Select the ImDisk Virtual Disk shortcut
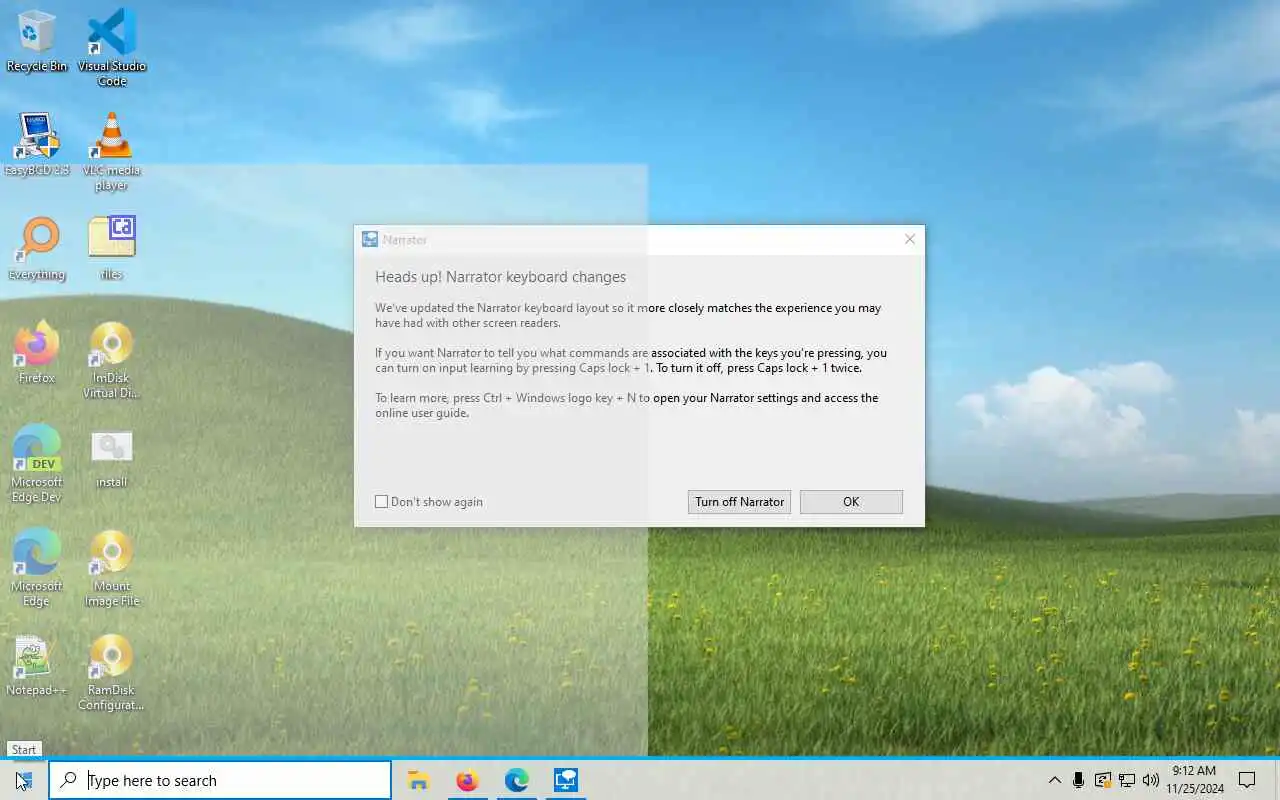 tap(112, 360)
